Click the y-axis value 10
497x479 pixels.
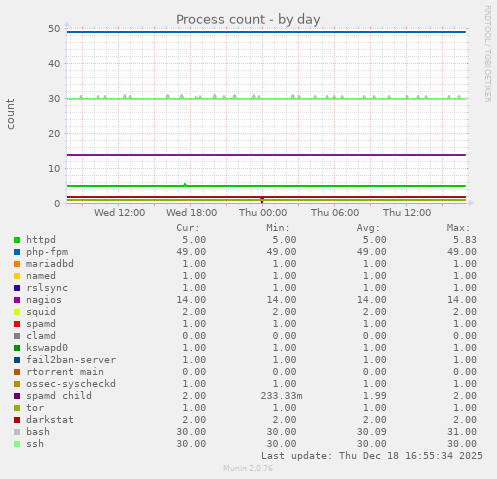tap(54, 168)
